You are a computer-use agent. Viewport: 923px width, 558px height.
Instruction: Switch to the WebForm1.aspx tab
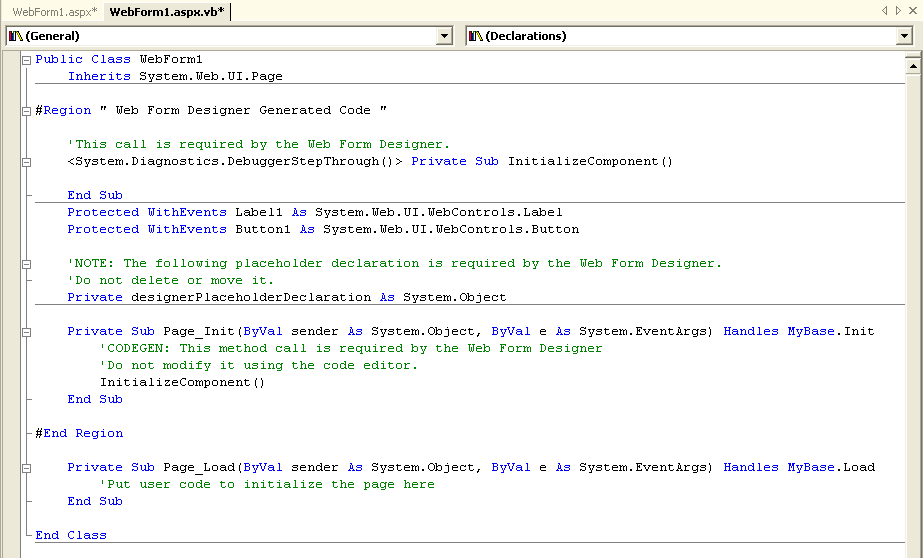click(54, 12)
